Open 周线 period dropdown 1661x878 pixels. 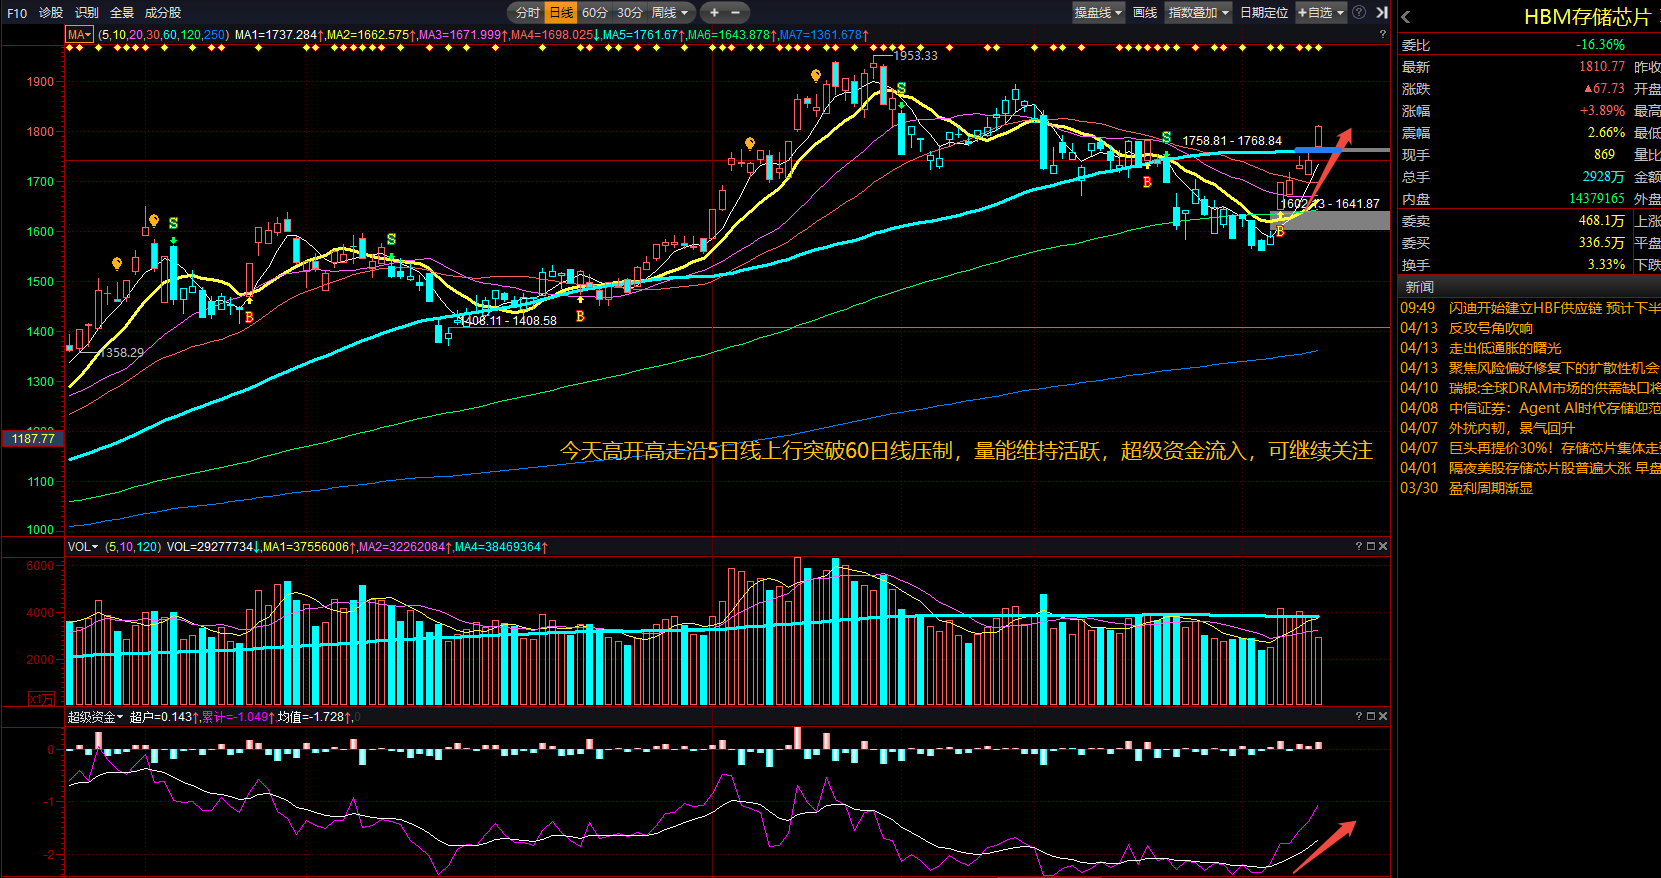669,13
